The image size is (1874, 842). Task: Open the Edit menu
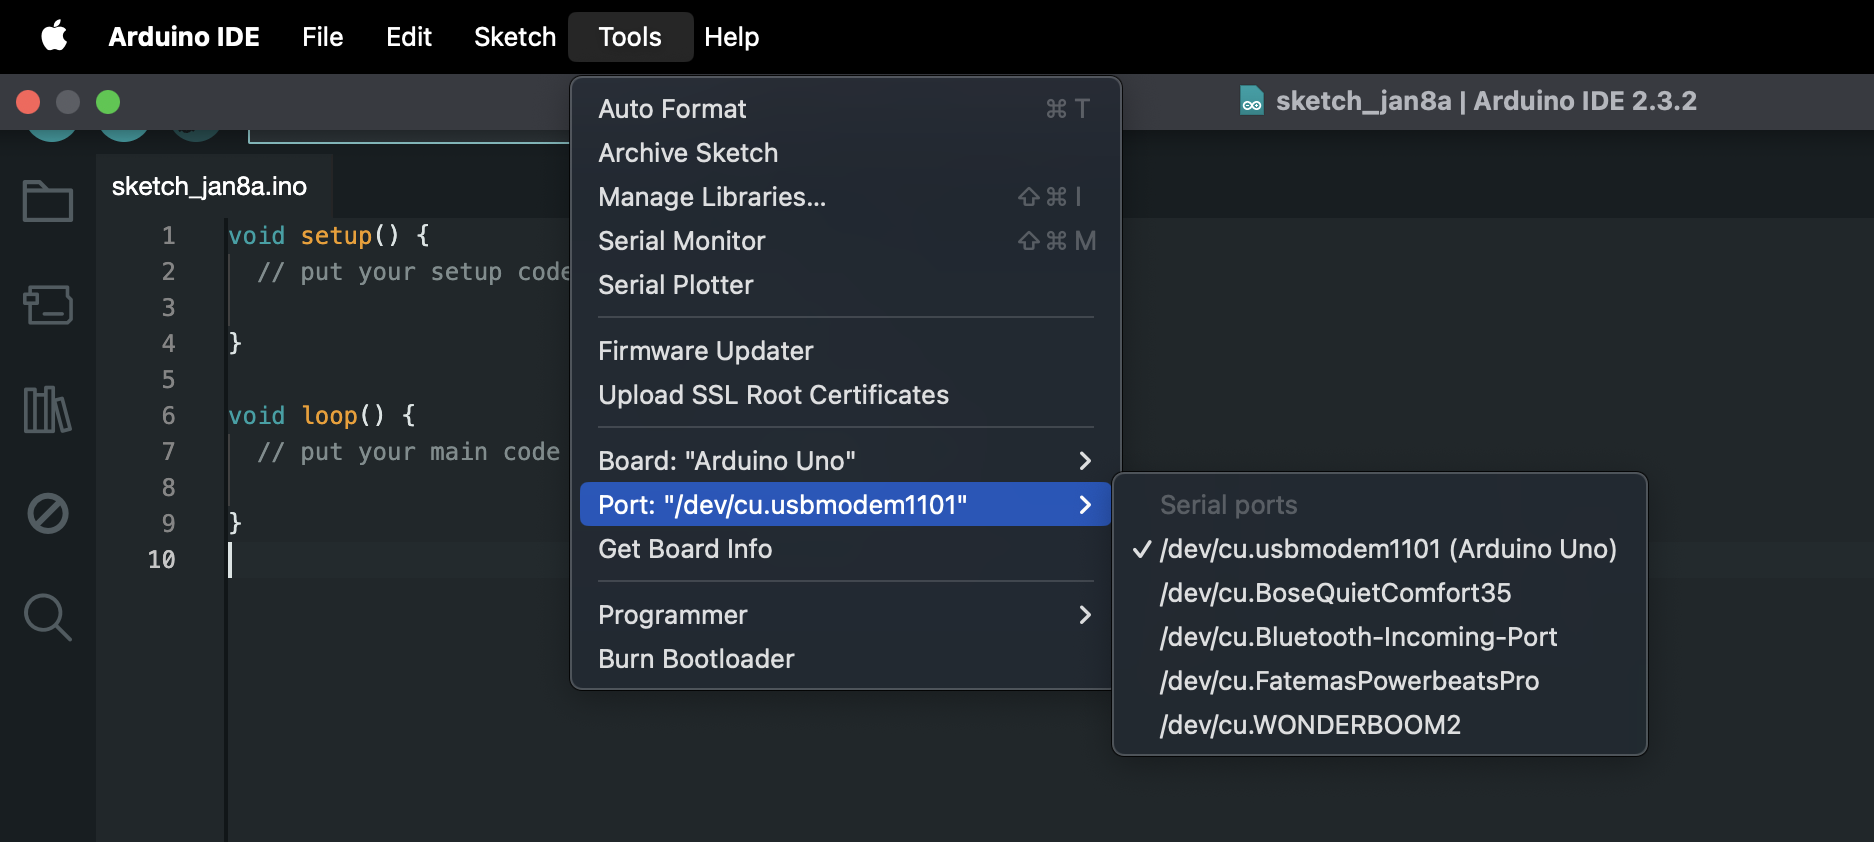[x=409, y=37]
